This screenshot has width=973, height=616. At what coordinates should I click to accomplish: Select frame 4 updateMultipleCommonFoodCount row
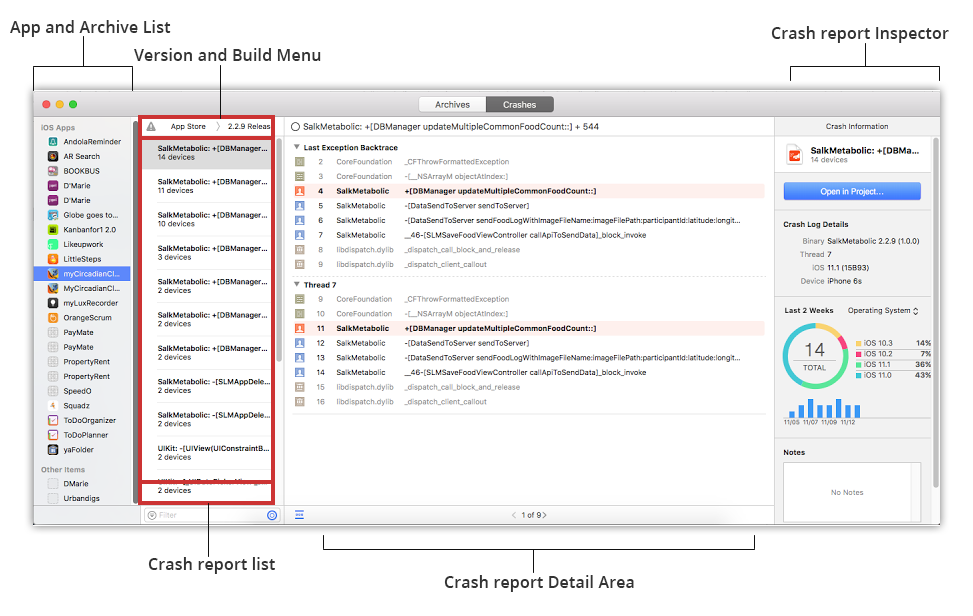[529, 191]
